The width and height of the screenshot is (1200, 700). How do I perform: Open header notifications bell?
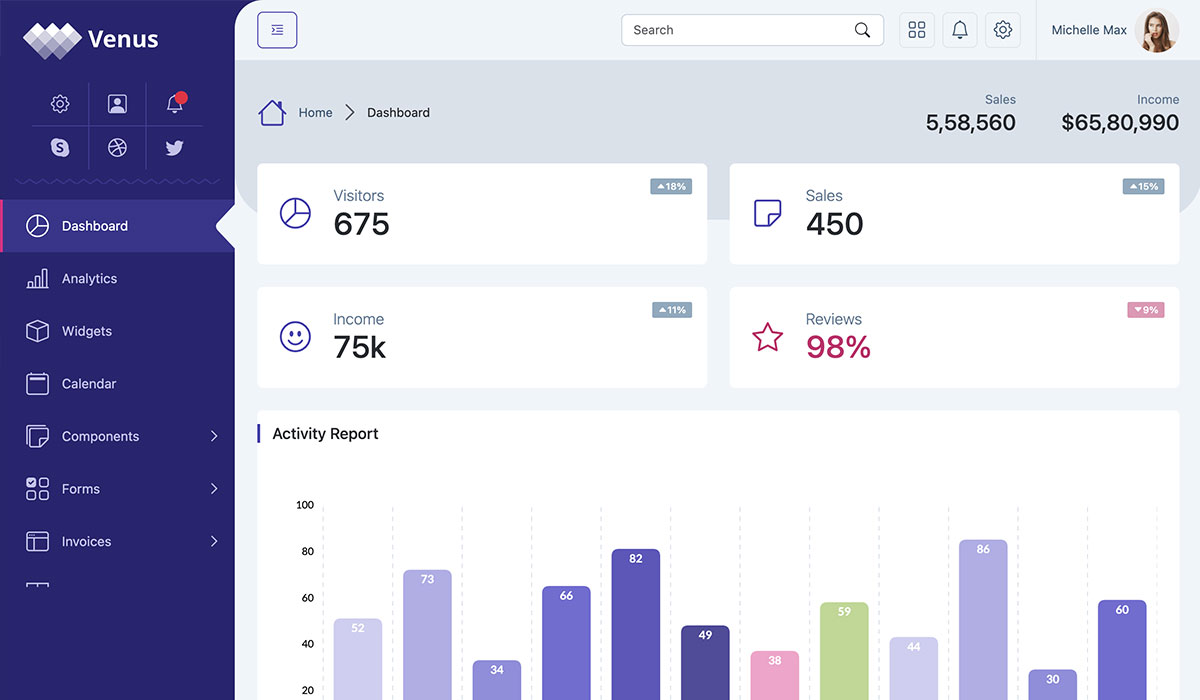(960, 30)
